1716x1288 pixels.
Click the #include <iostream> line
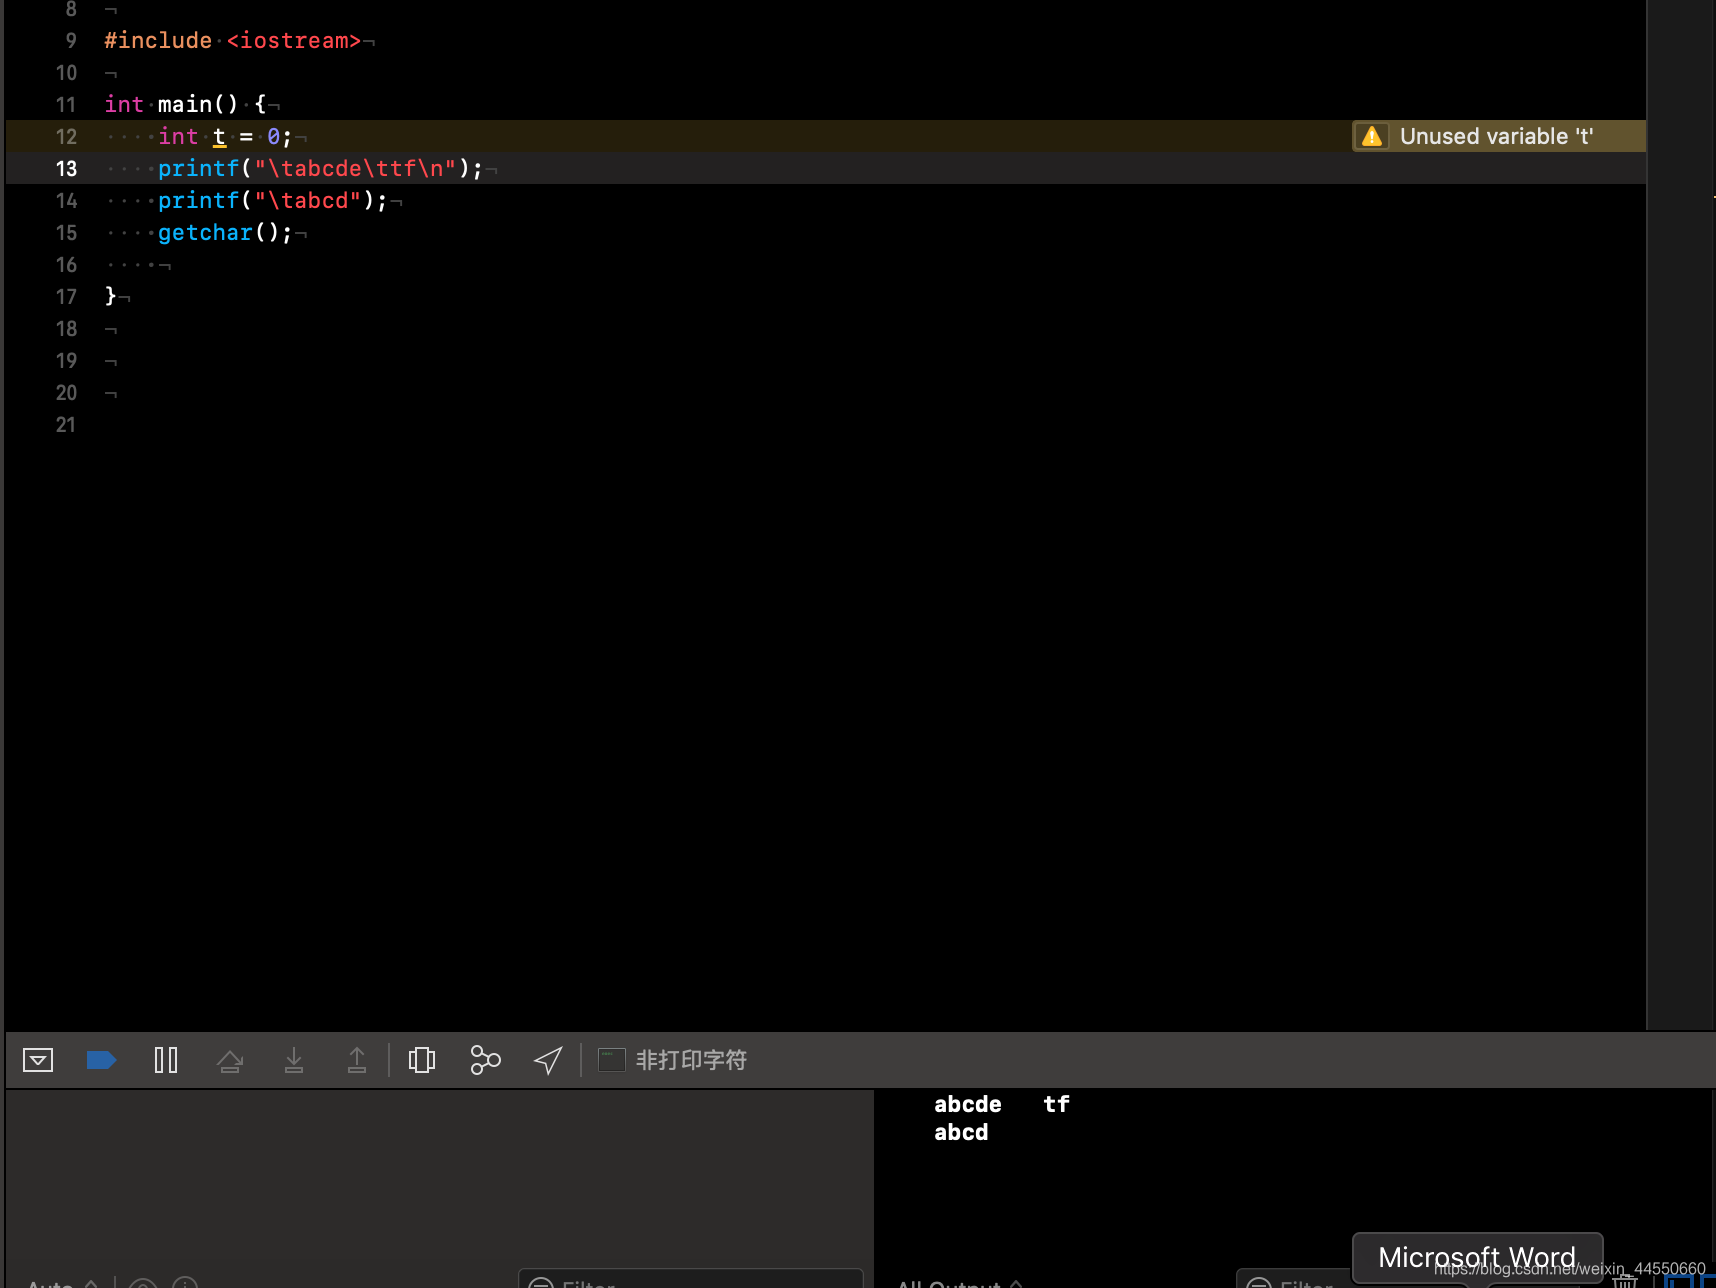pos(232,41)
